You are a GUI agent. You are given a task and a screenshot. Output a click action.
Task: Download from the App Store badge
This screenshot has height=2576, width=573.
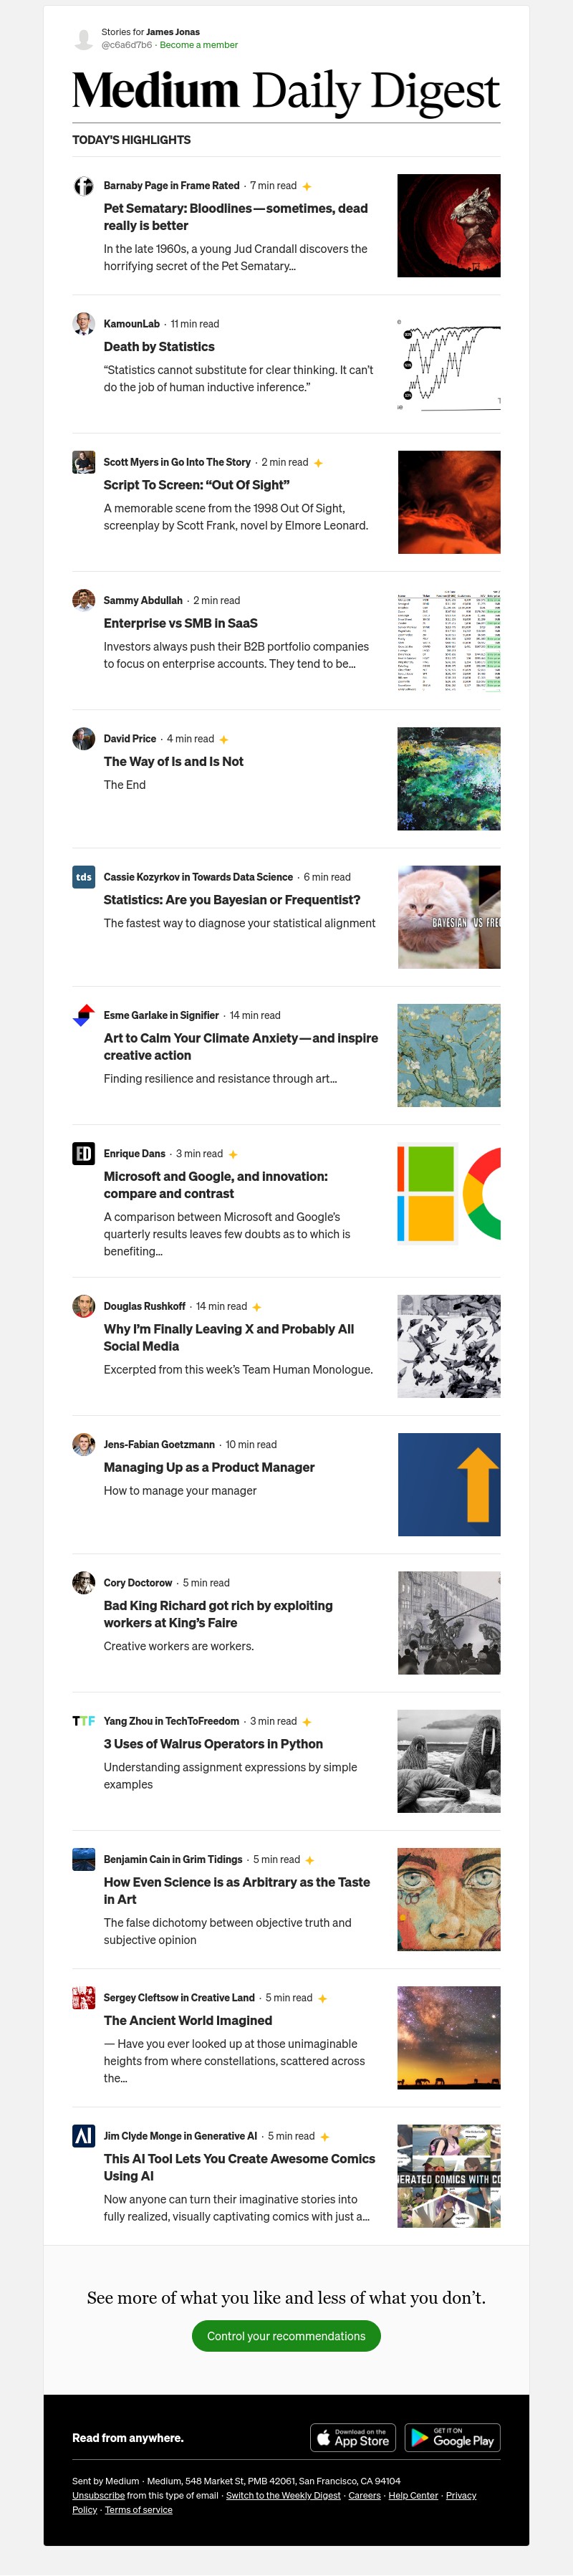point(353,2437)
